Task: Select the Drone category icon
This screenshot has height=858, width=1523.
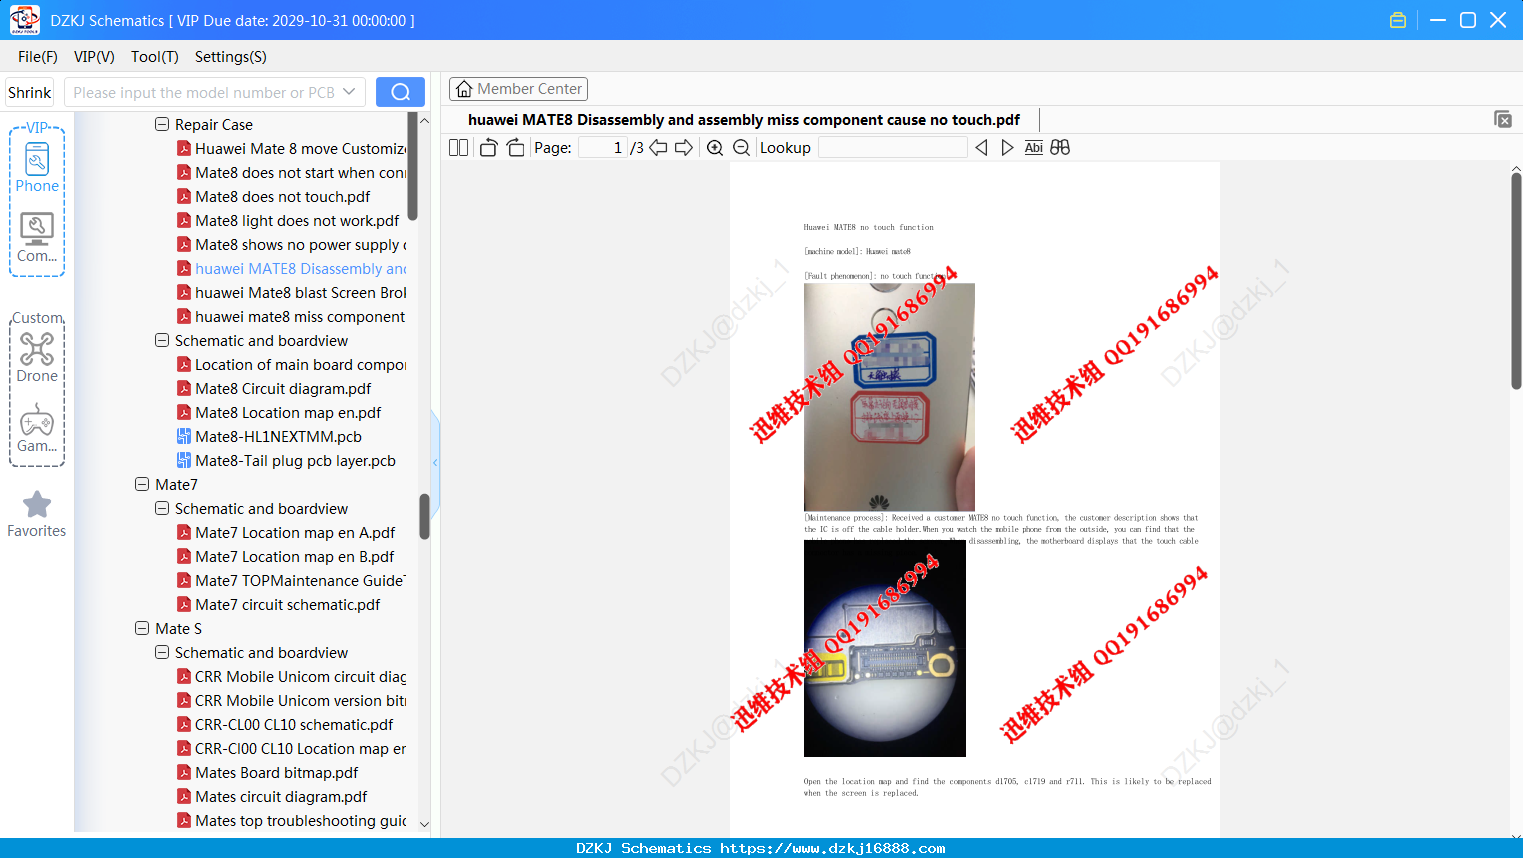Action: click(37, 357)
